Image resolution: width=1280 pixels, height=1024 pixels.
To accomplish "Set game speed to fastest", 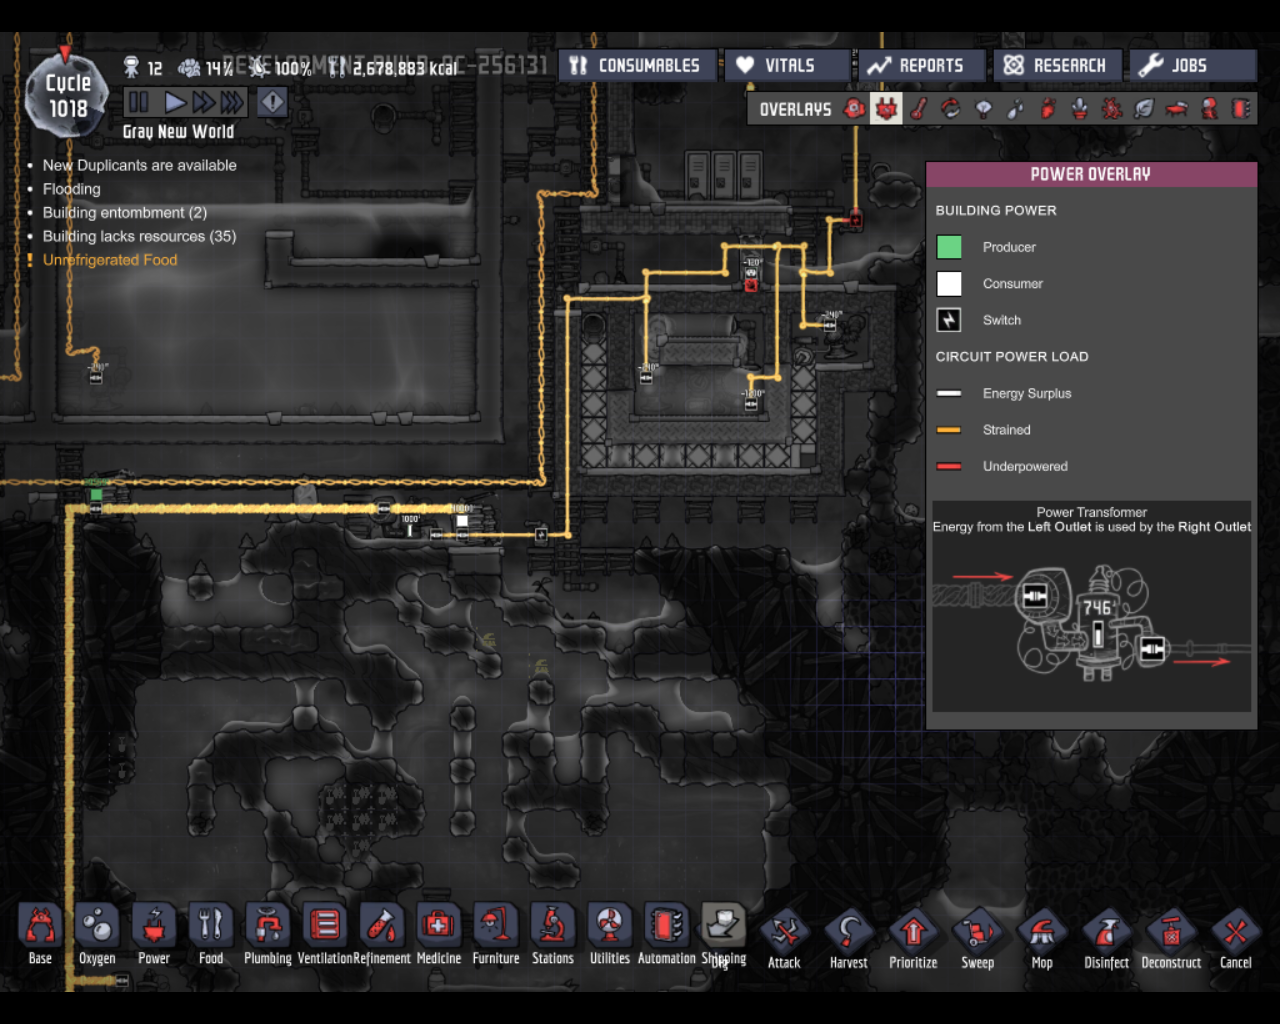I will tap(232, 102).
